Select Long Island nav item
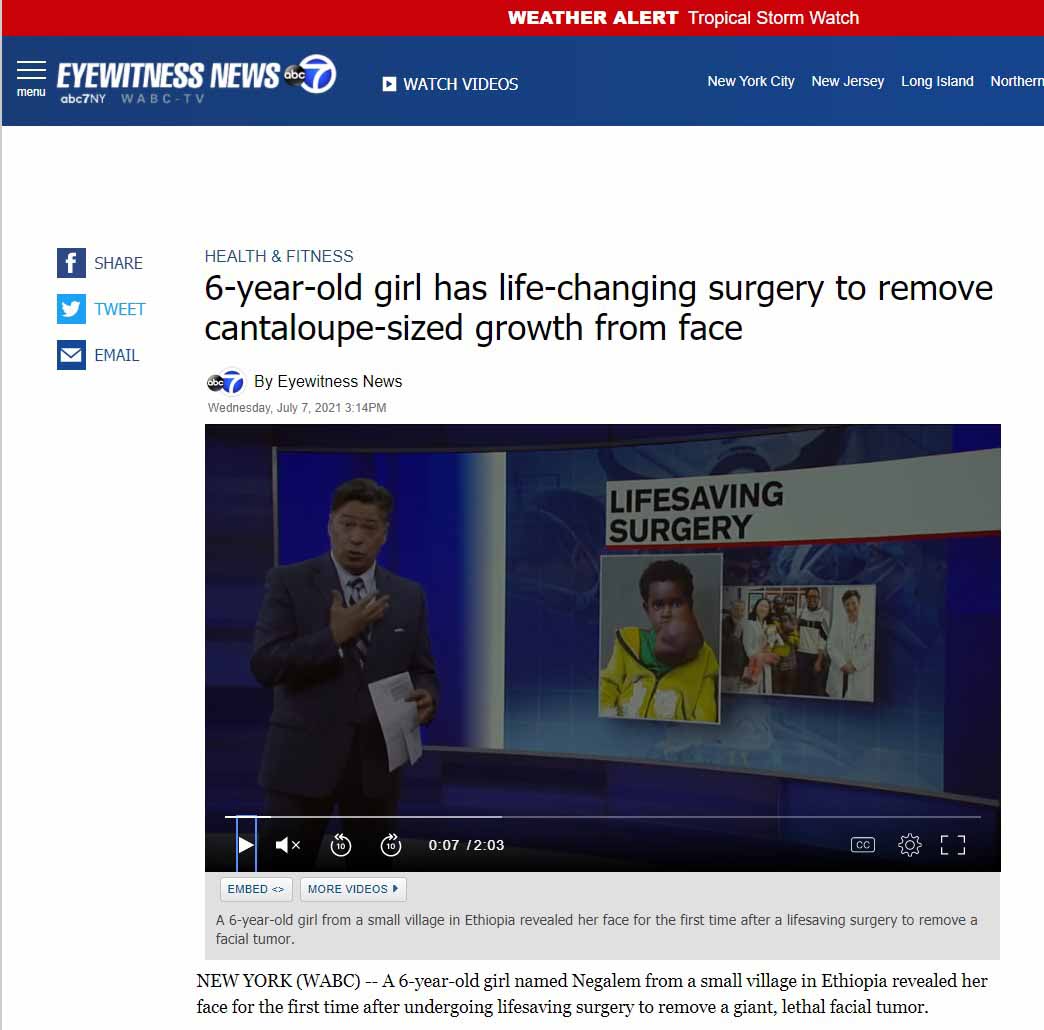 (937, 81)
